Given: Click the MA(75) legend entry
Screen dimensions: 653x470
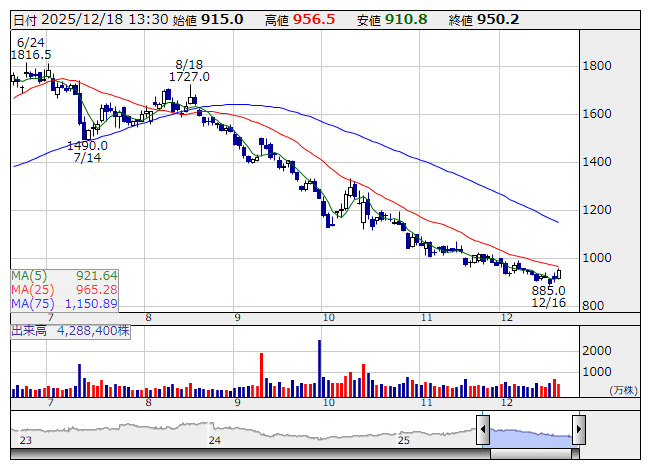Looking at the screenshot, I should point(65,303).
